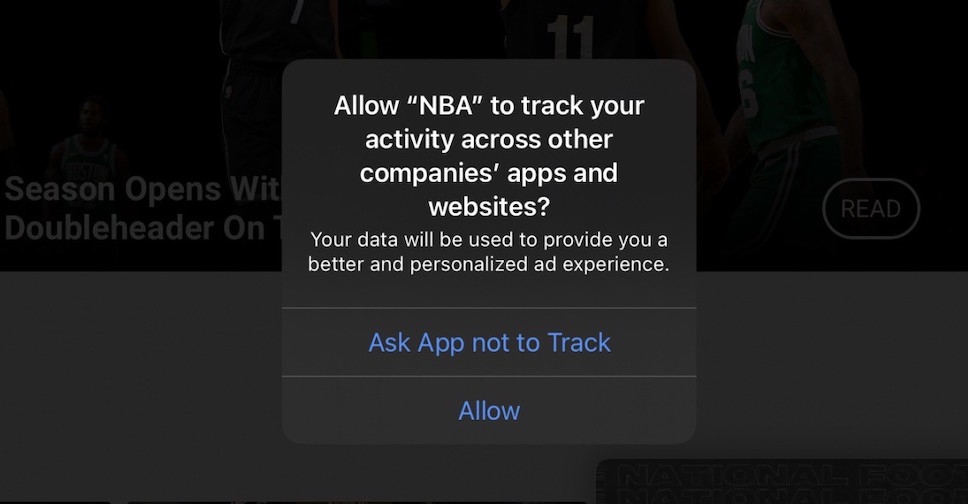
Task: Open the National Football banner thumbnail
Action: click(x=782, y=481)
